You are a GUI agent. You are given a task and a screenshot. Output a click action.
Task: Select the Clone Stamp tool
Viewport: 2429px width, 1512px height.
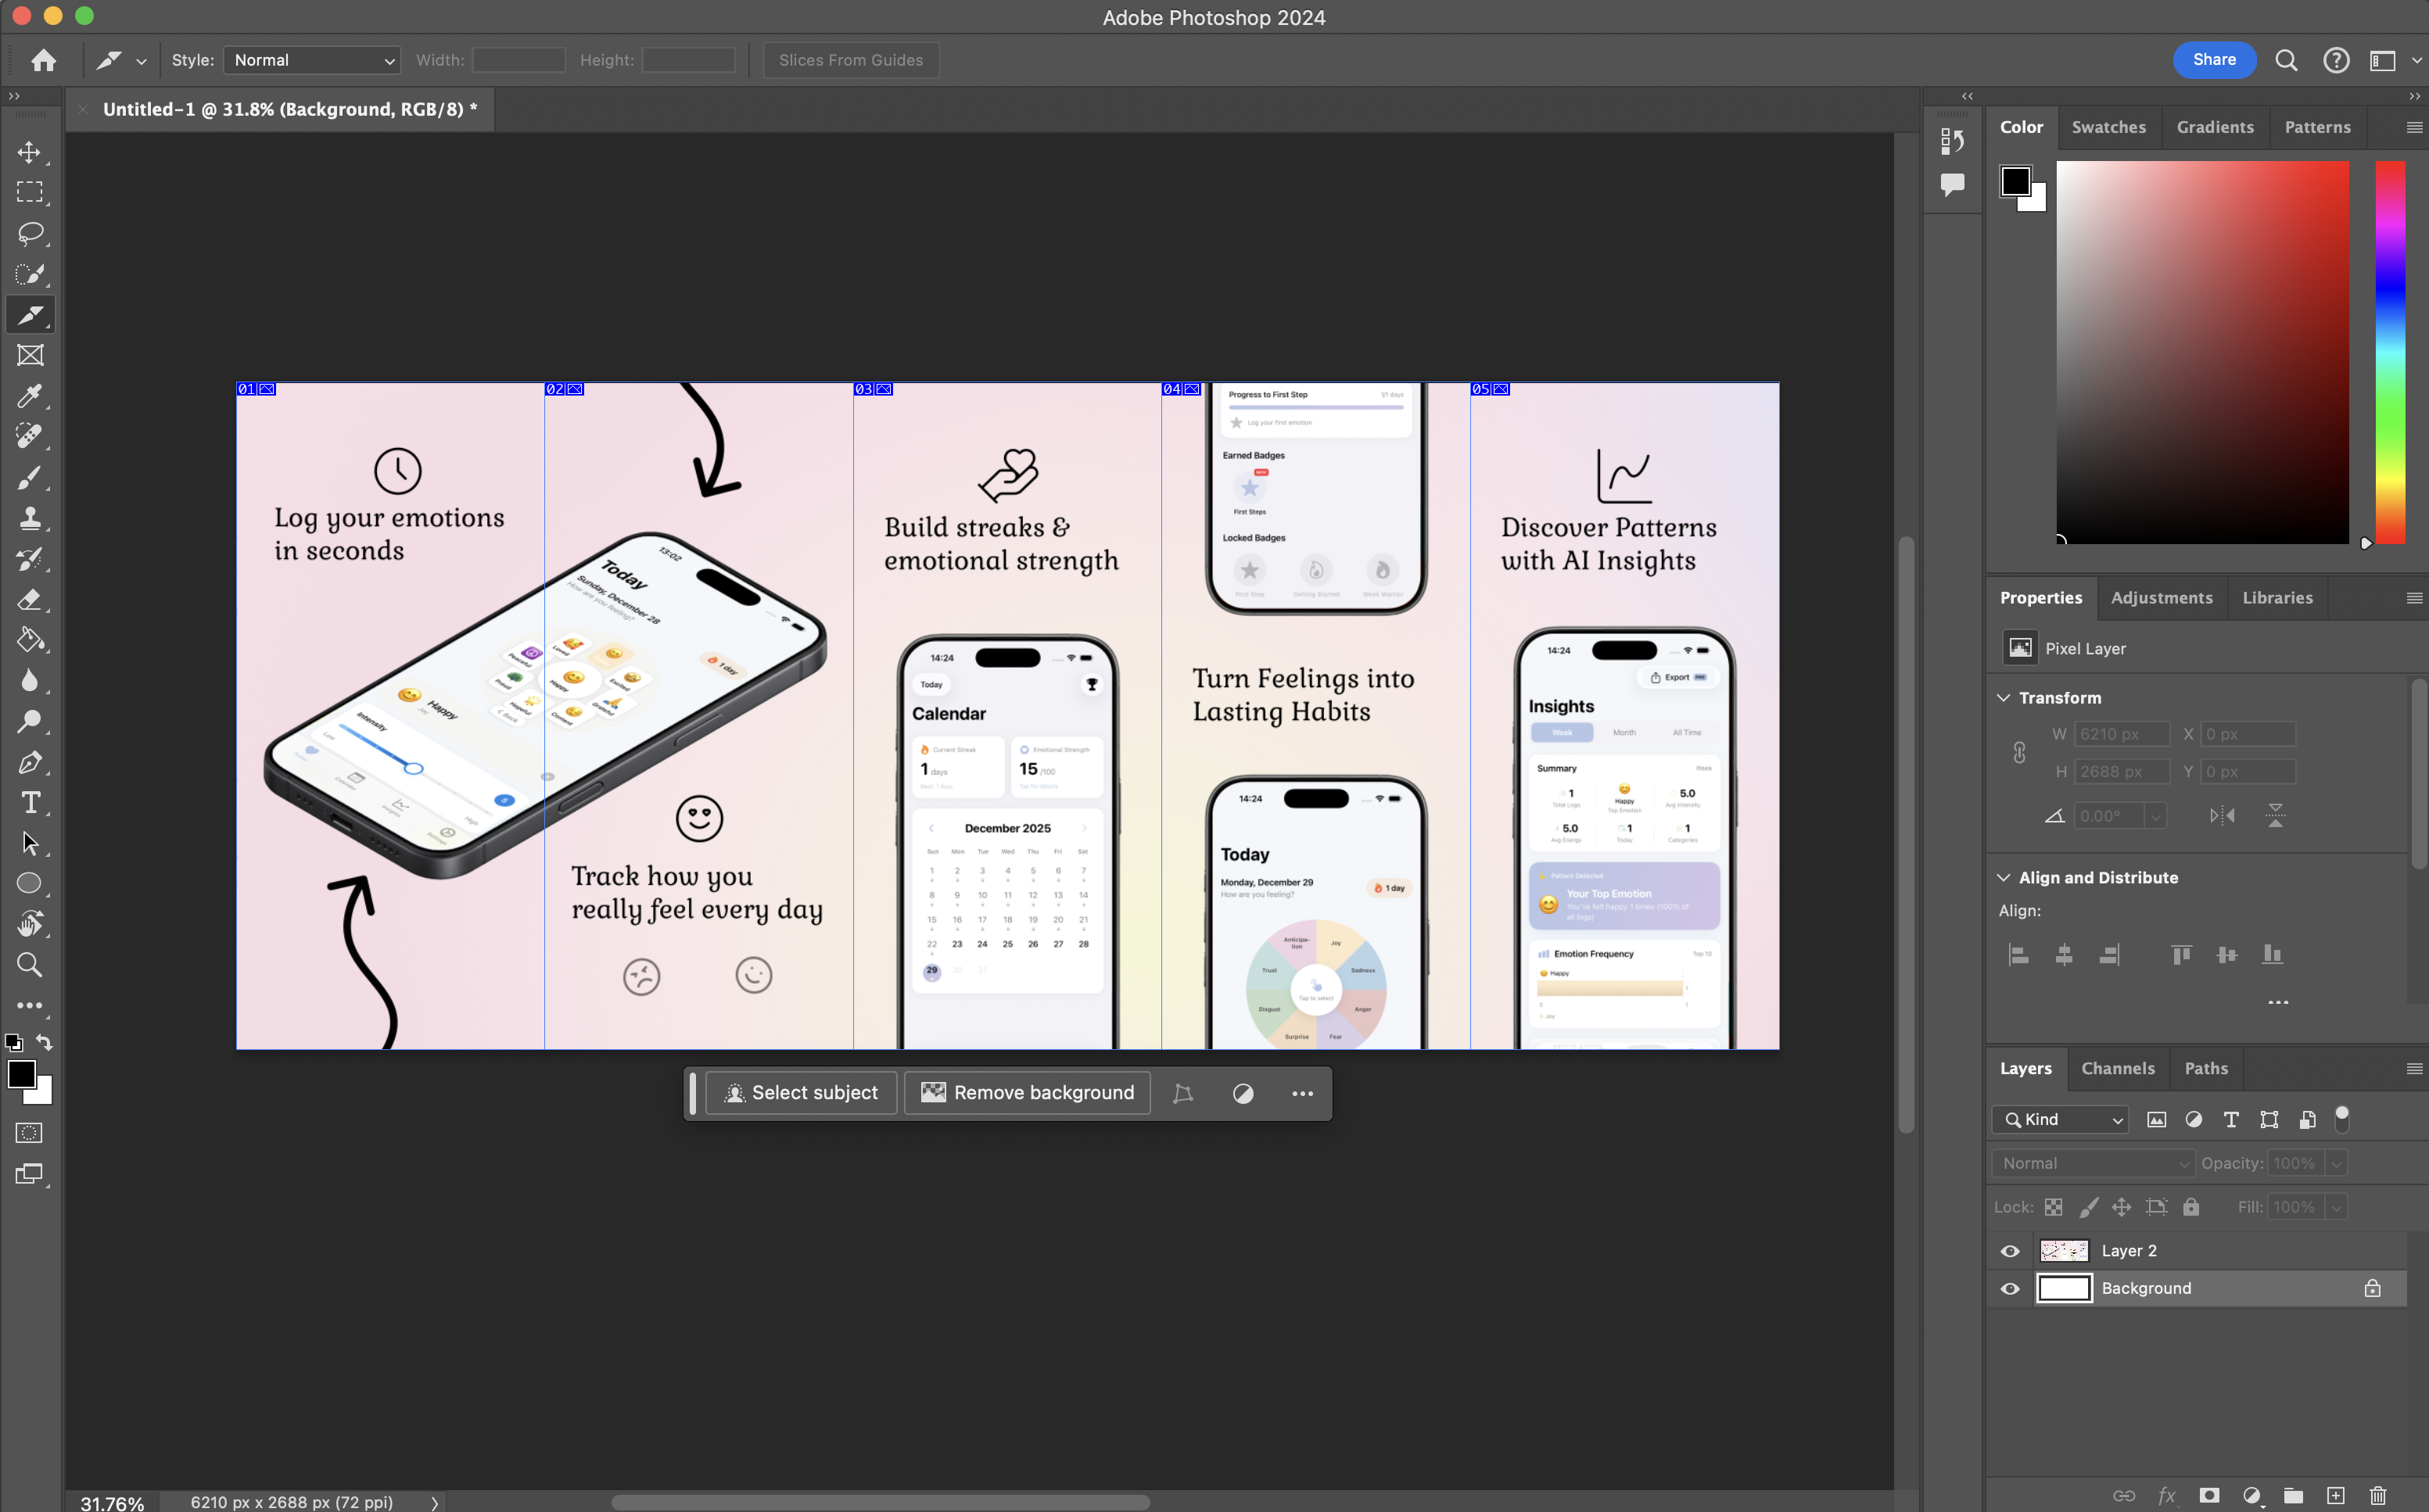tap(29, 518)
